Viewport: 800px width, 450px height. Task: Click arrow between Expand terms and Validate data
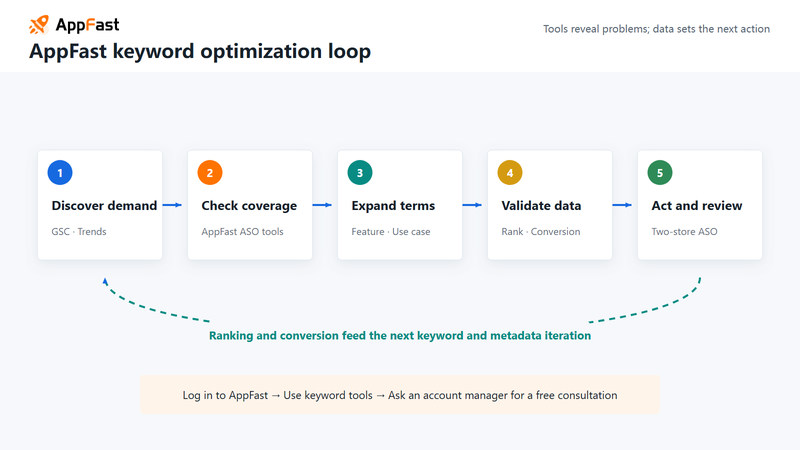tap(472, 205)
